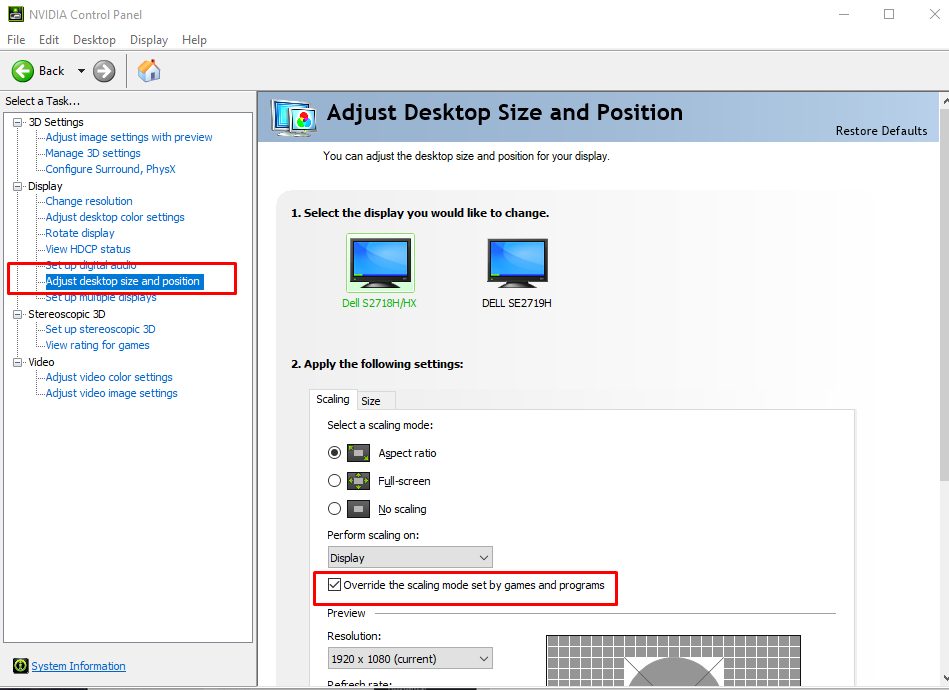Click the Full-screen scaling mode icon
The height and width of the screenshot is (690, 949).
pos(359,481)
